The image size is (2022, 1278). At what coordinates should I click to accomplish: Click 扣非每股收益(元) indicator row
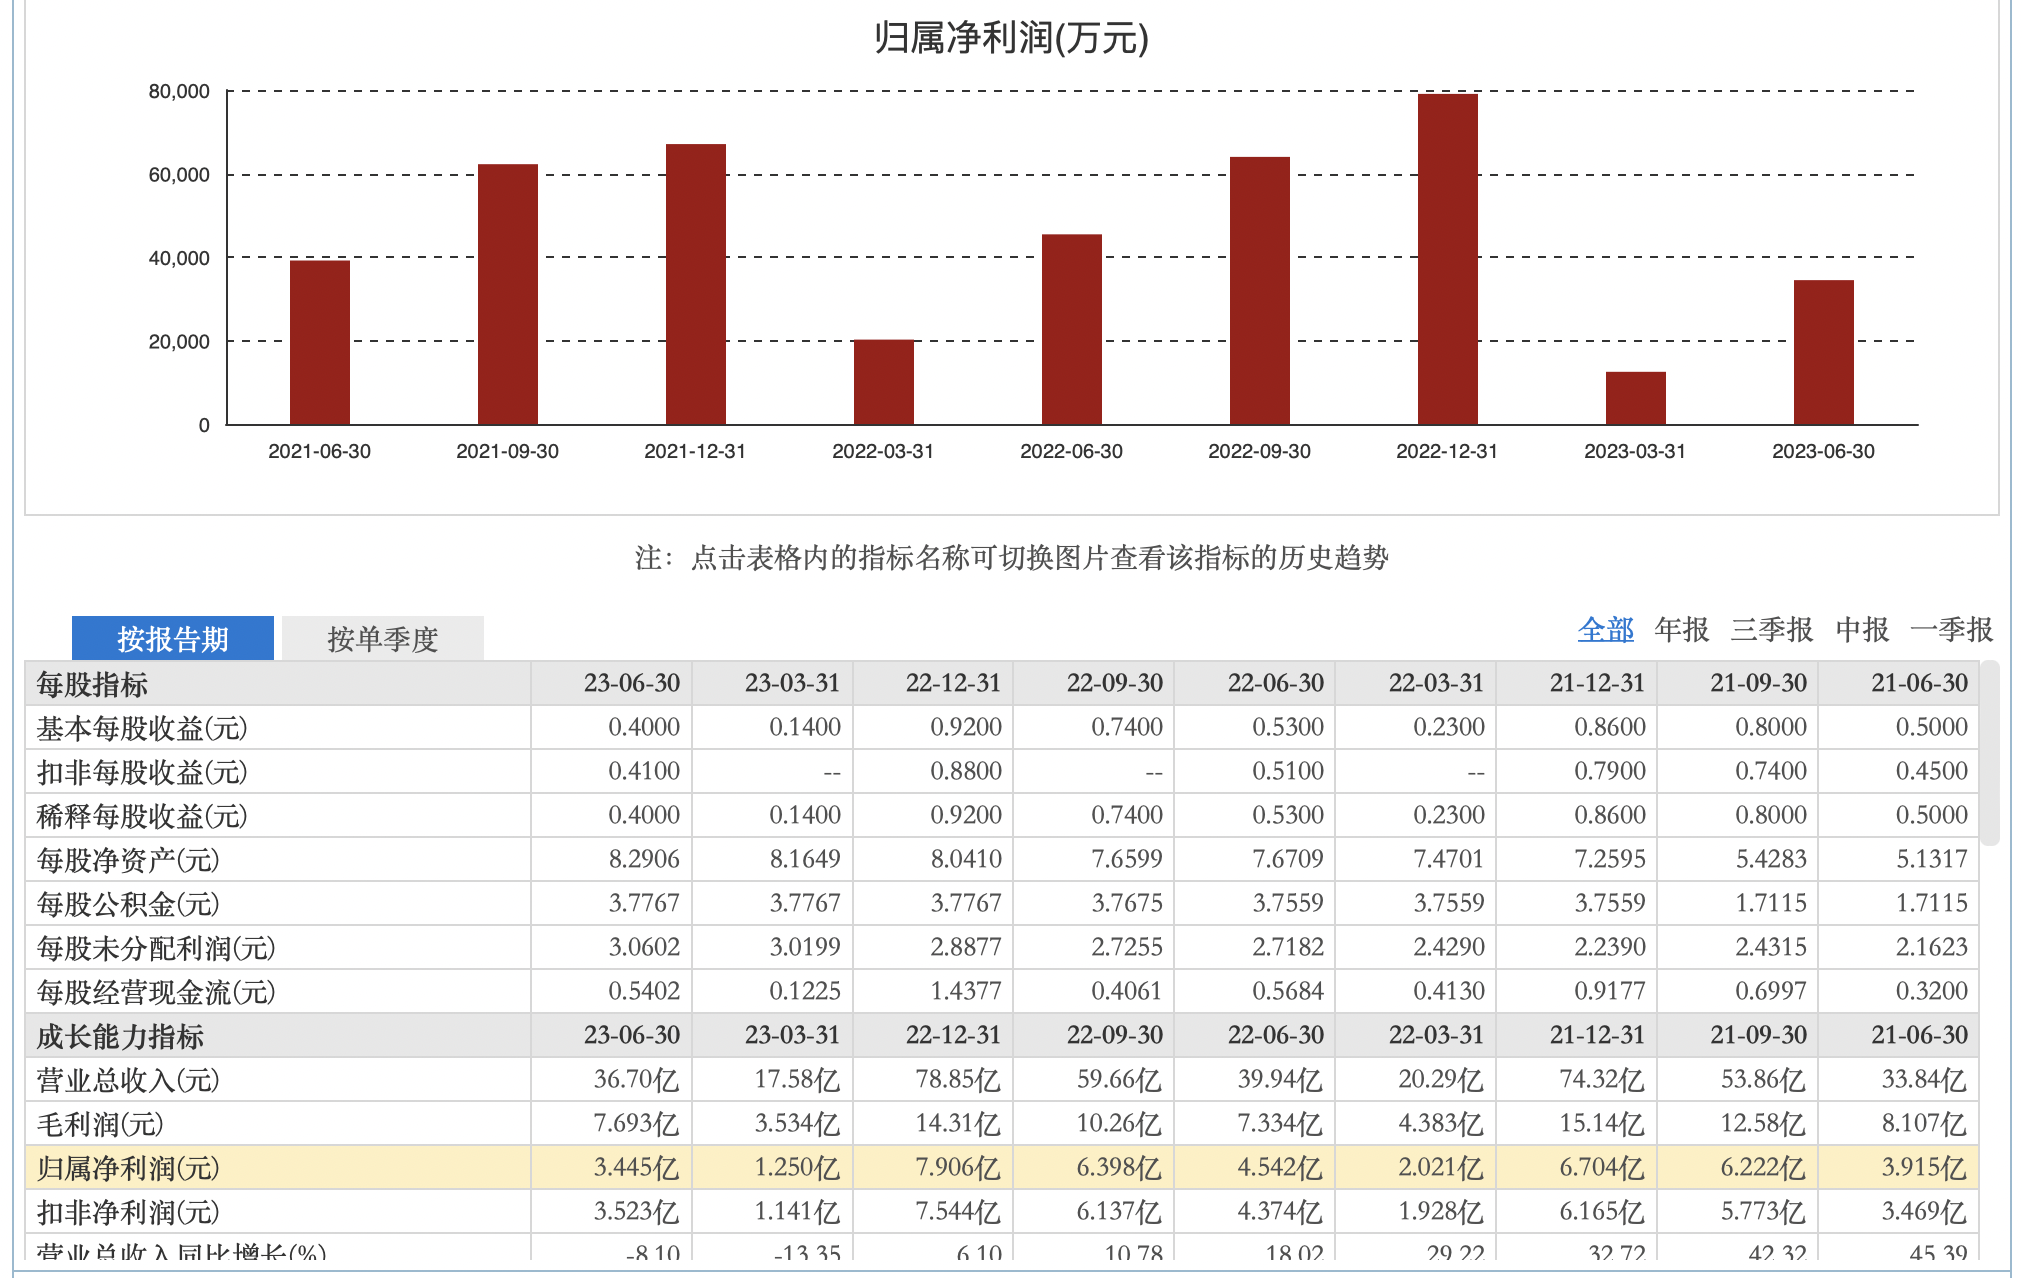point(142,772)
